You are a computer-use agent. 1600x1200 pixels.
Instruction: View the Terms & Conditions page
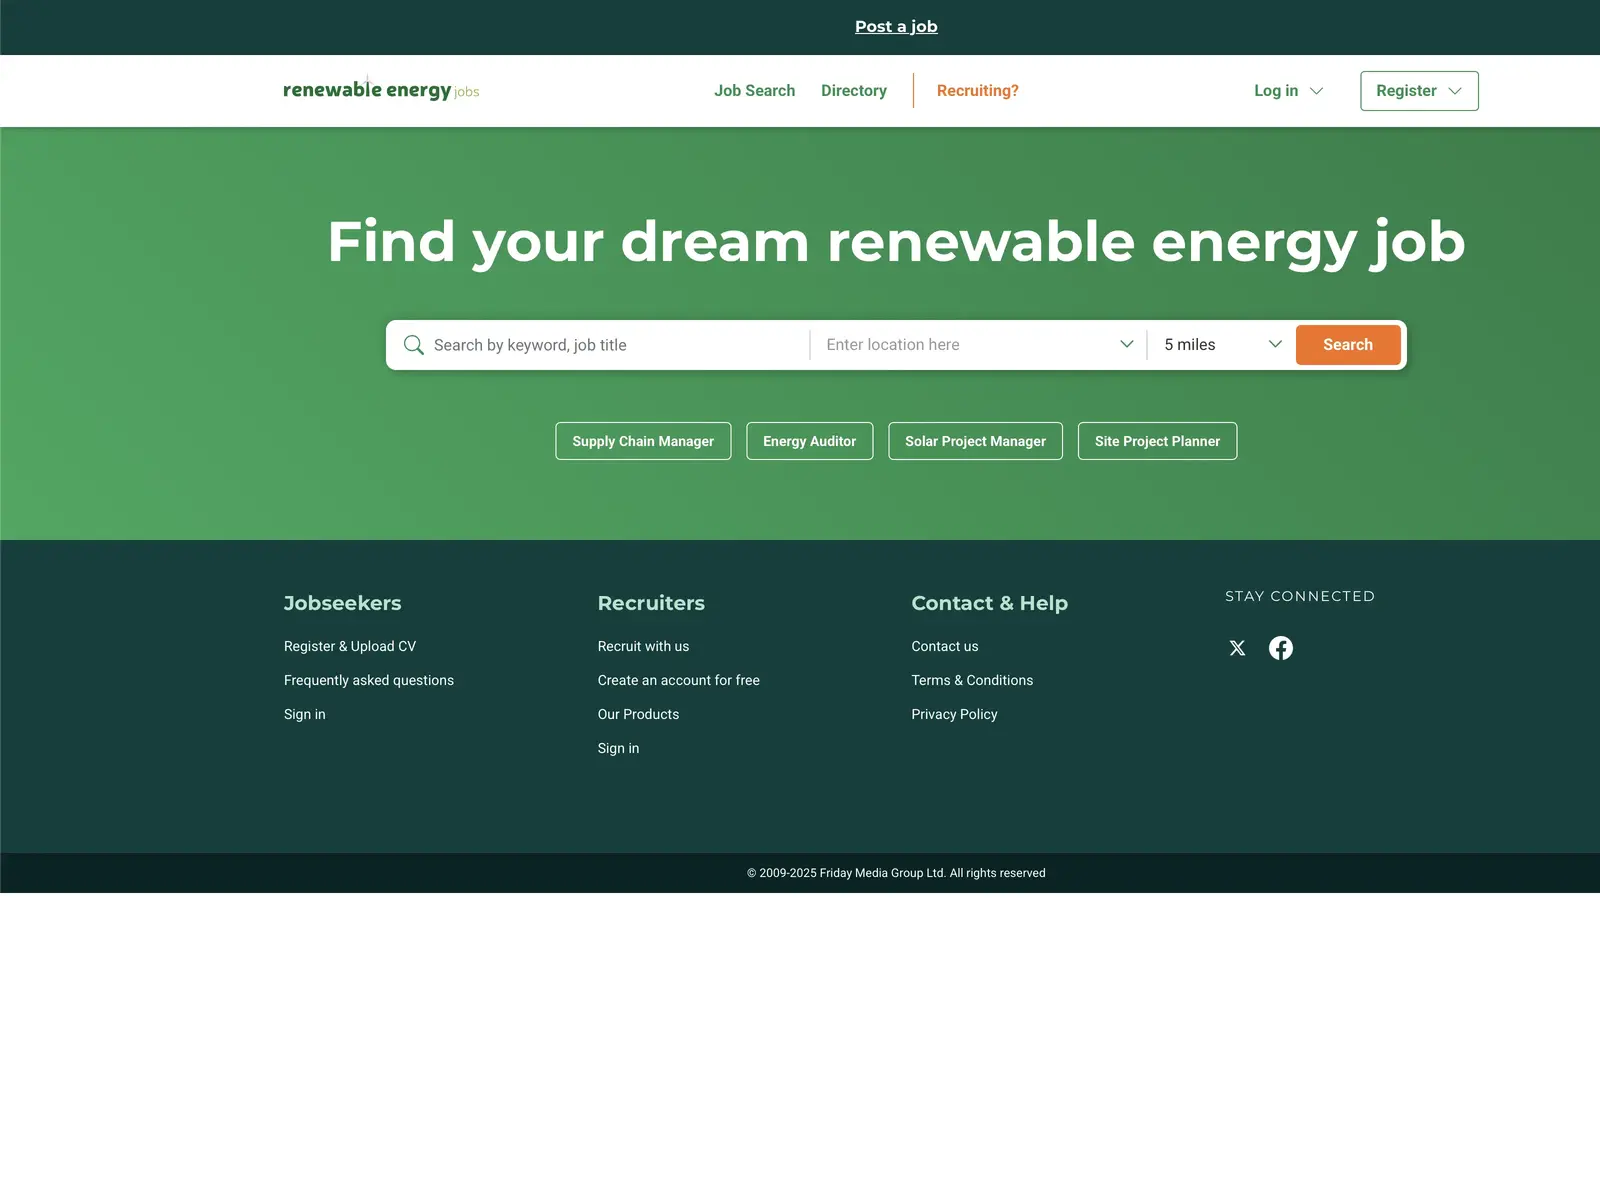(973, 681)
